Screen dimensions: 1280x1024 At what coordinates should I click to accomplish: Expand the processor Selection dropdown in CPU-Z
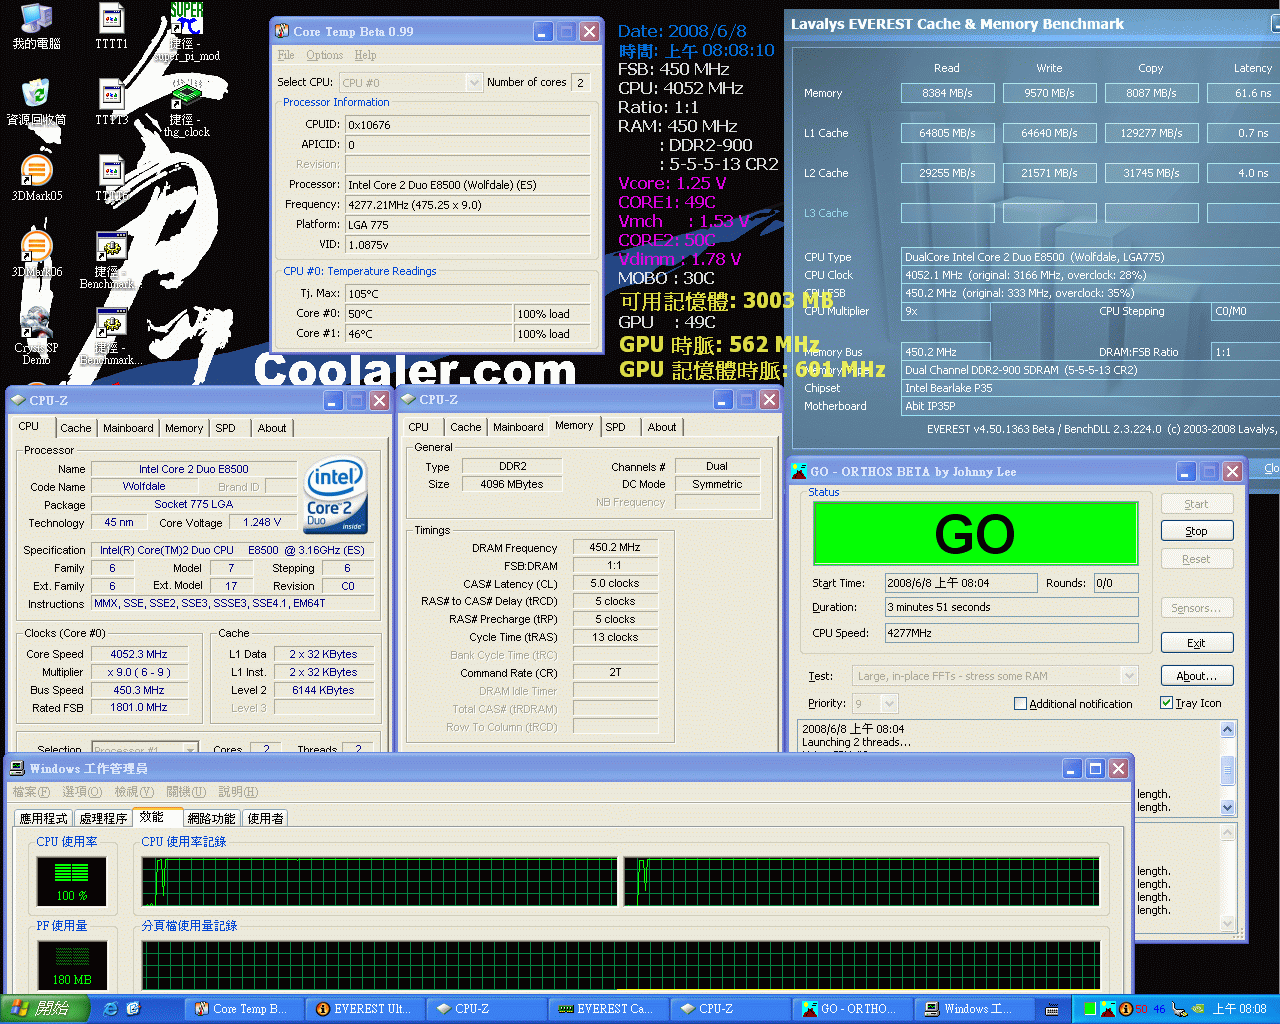tap(190, 749)
